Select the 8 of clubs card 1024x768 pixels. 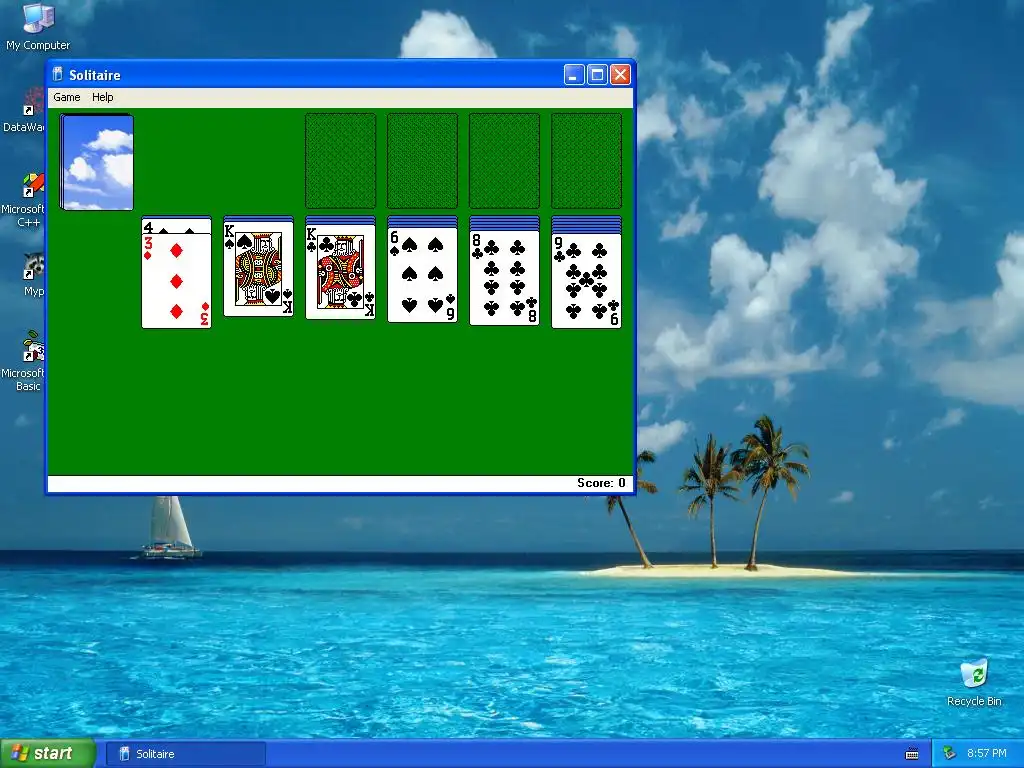(505, 278)
